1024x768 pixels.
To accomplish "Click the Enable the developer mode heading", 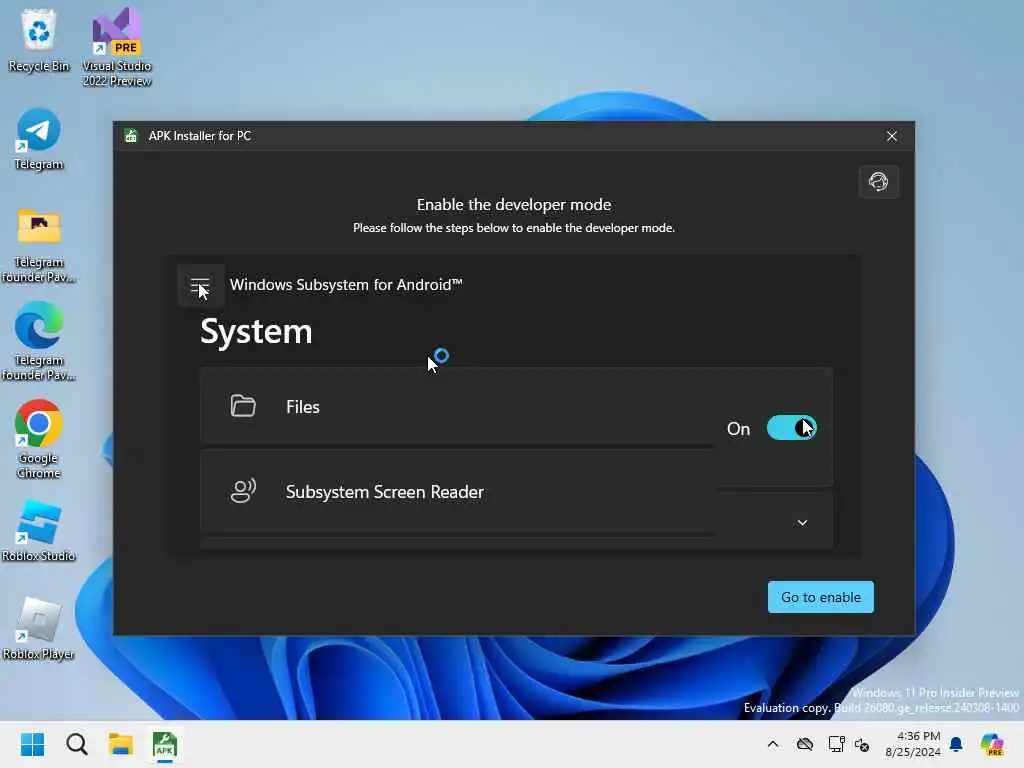I will coord(514,204).
